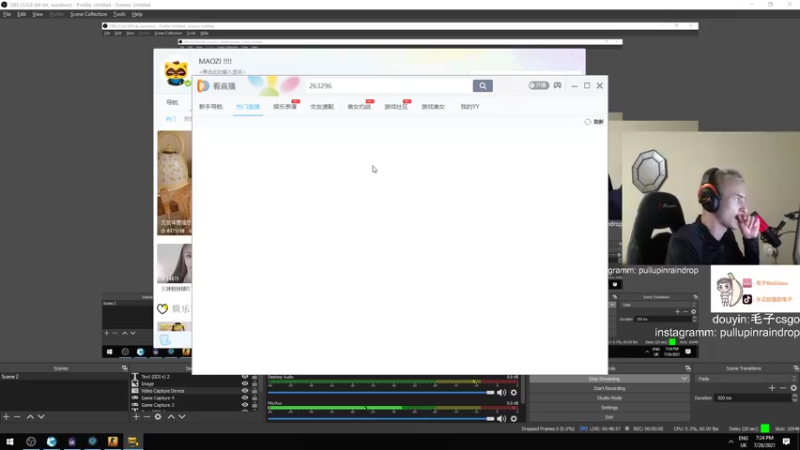Expand Stop Streaming dropdown arrow
The image size is (800, 450).
tap(684, 379)
